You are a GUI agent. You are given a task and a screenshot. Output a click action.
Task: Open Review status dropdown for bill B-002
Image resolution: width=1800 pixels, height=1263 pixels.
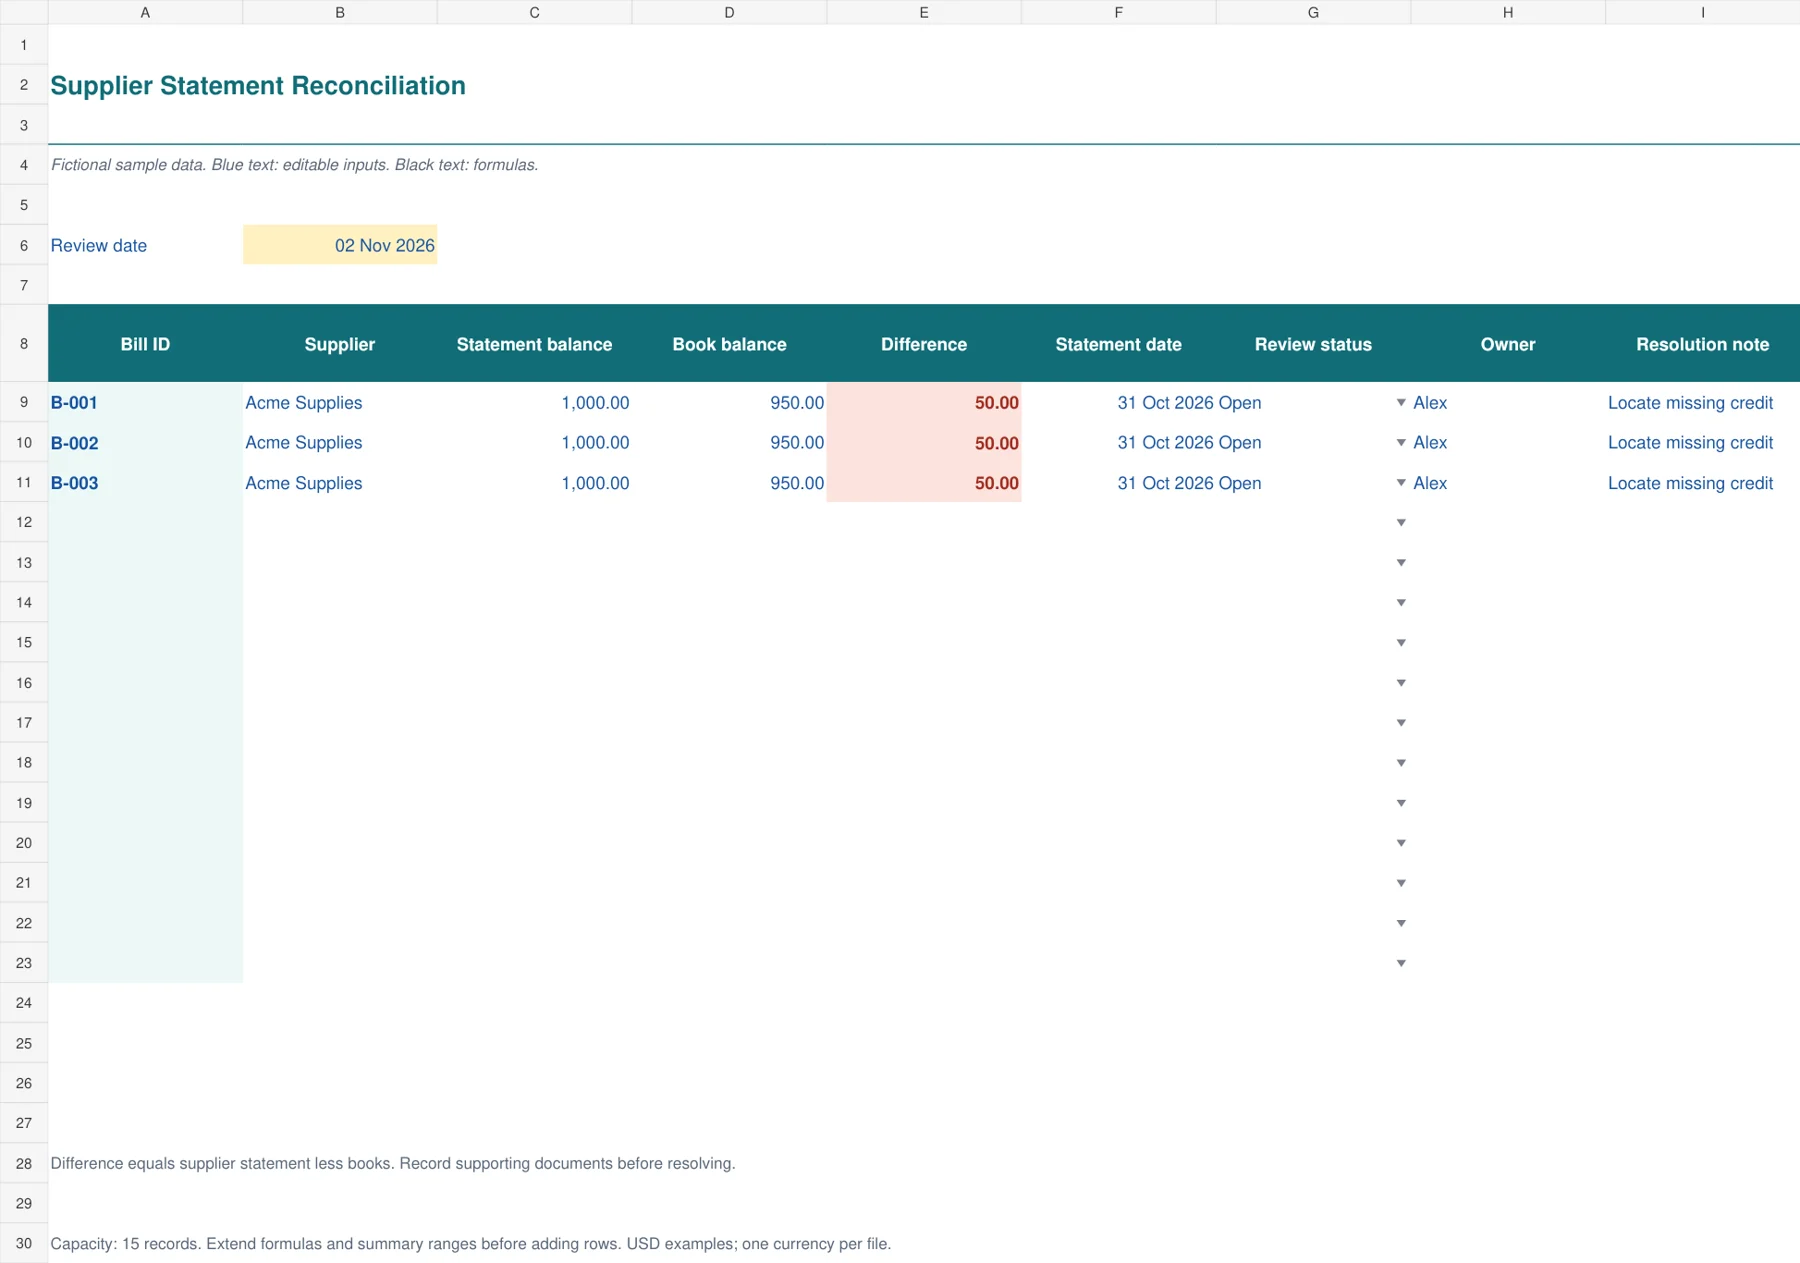(1401, 442)
